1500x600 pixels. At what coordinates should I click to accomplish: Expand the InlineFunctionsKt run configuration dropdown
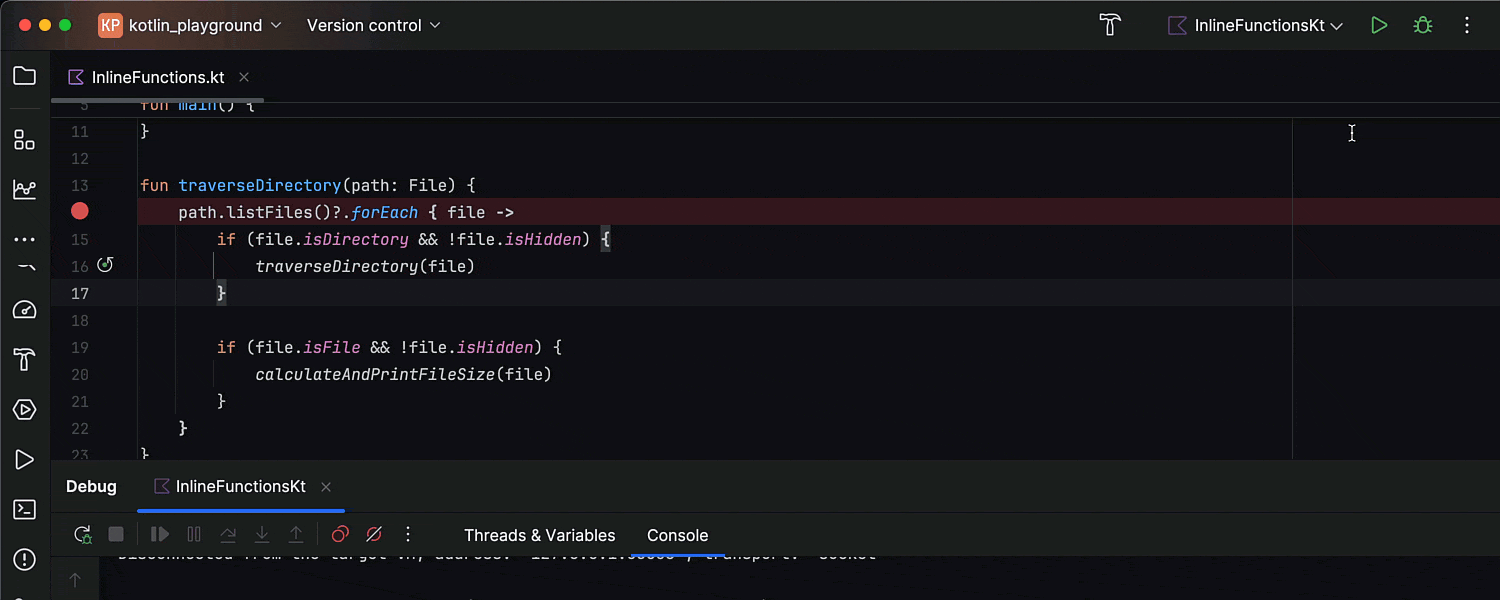pos(1255,25)
